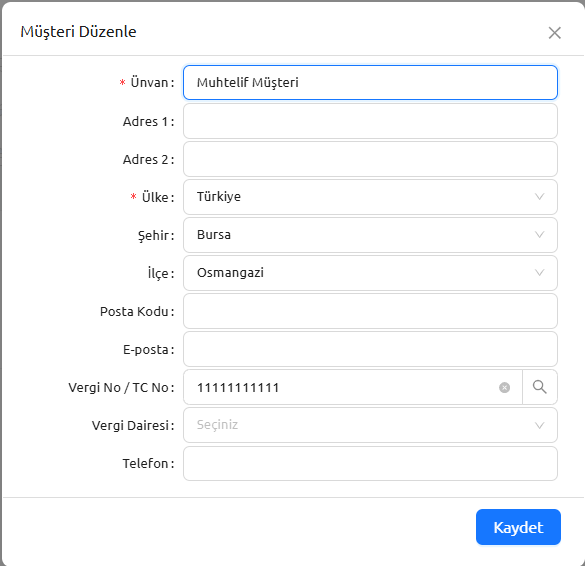Open the İlçe dropdown showing Osmangazi
Viewport: 585px width, 566px height.
click(370, 273)
